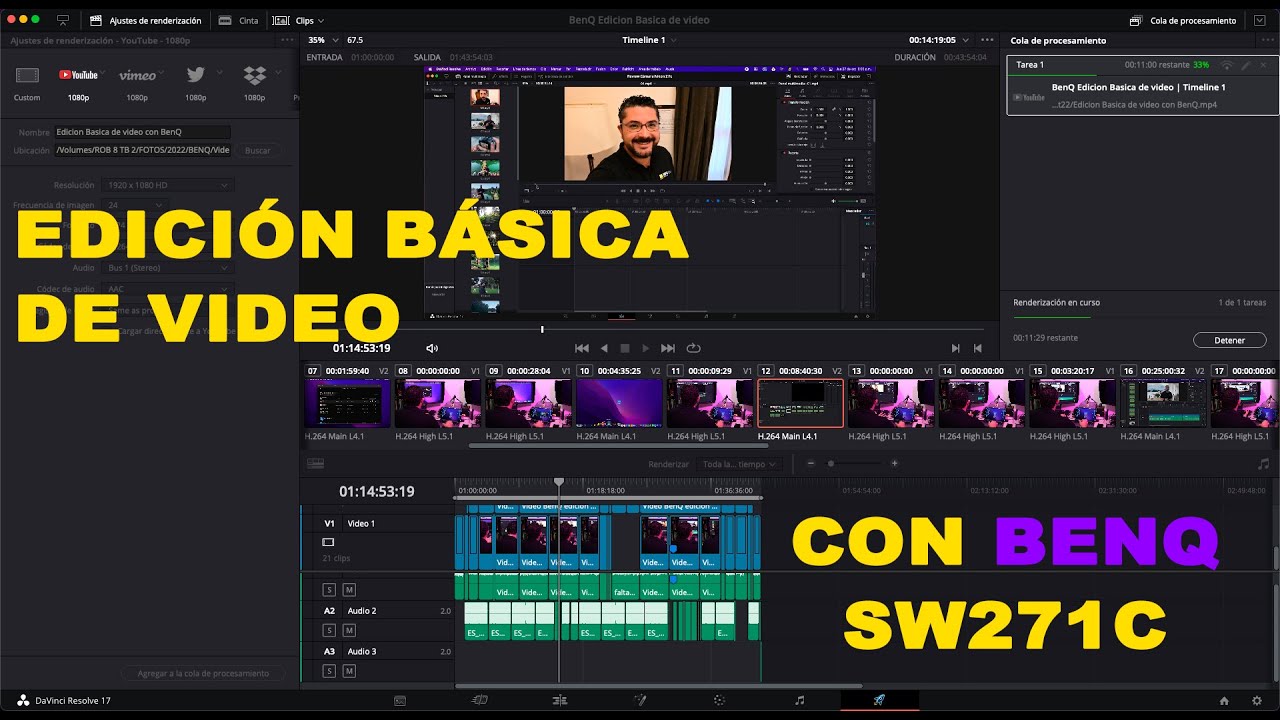The image size is (1280, 720).
Task: Toggle the viewer mute speaker icon
Action: pos(432,348)
